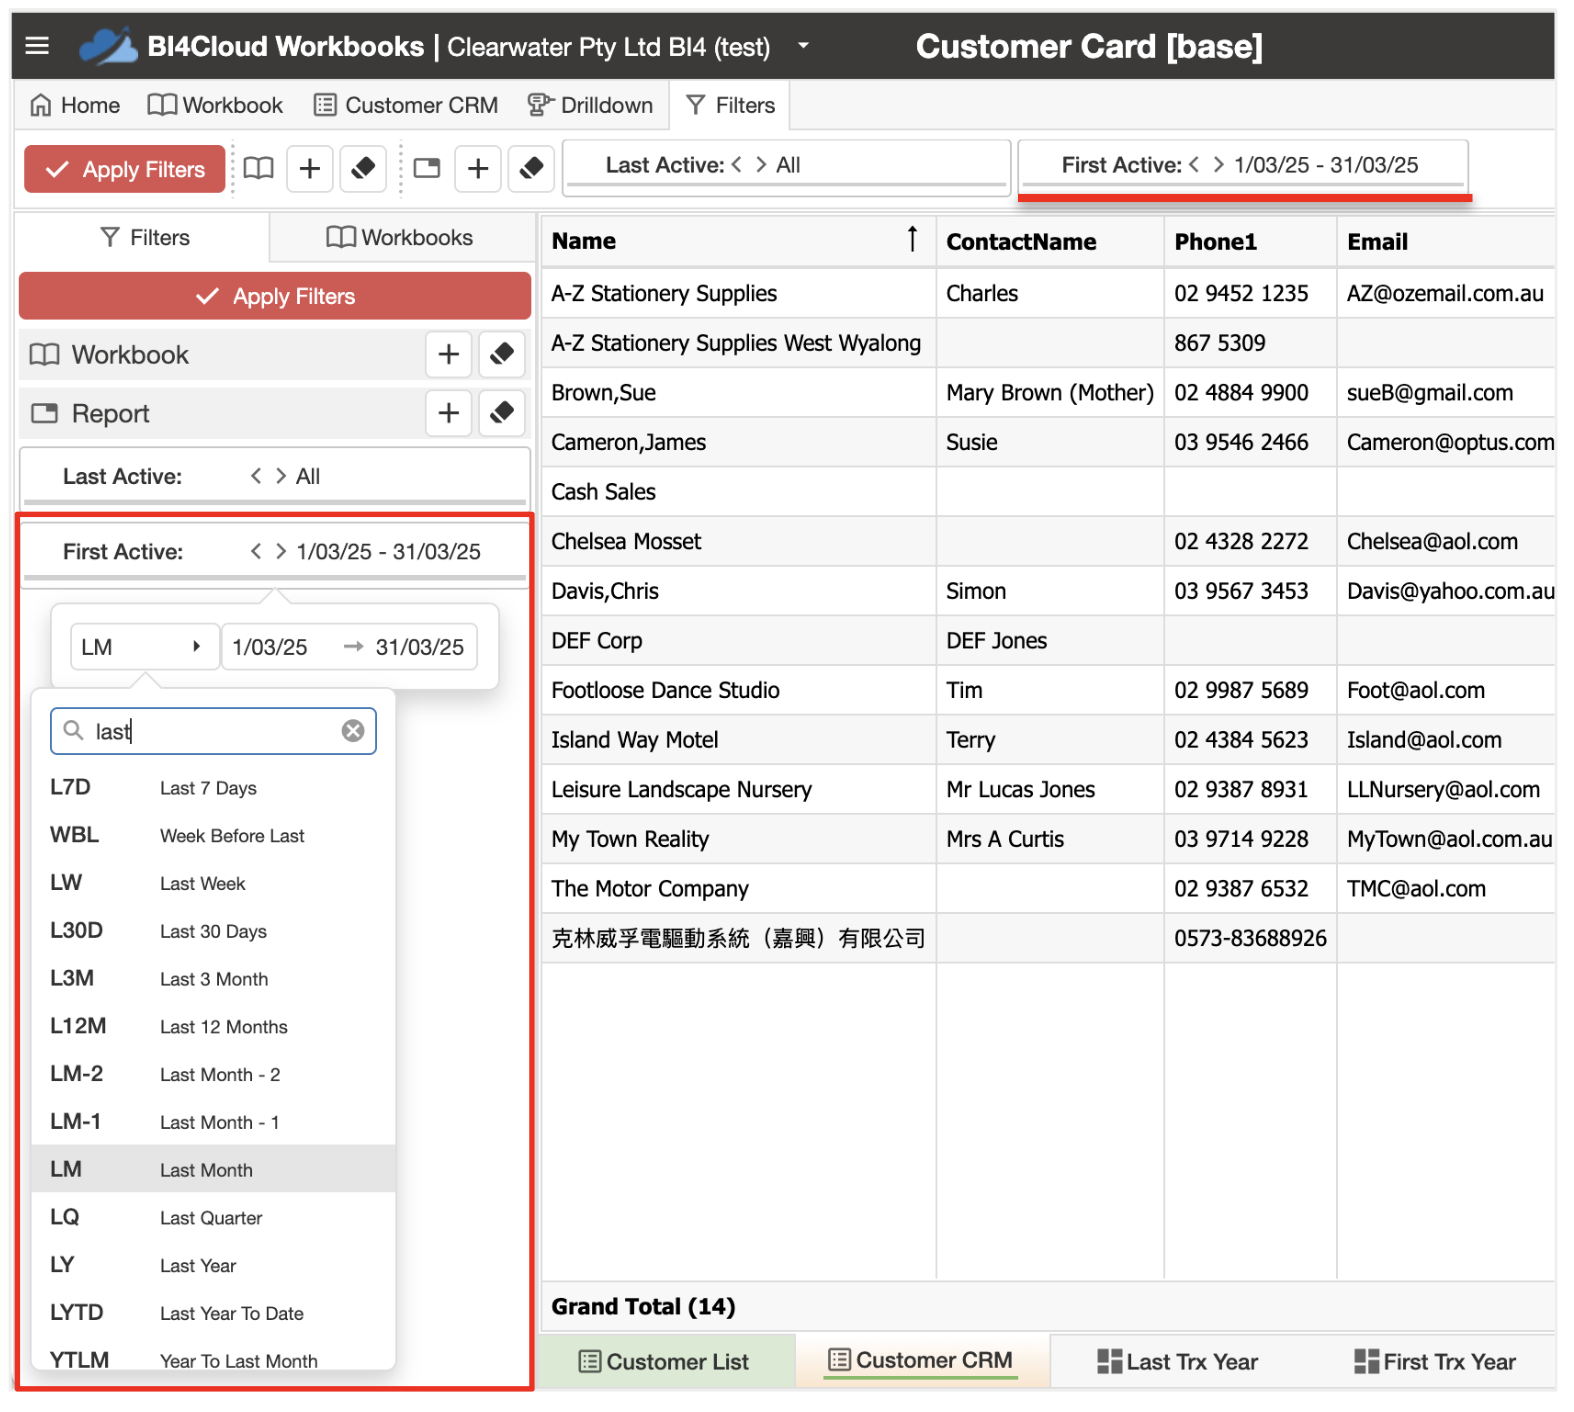Screen dimensions: 1574x1412
Task: Pick the Last Quarter option
Action: pos(213,1218)
